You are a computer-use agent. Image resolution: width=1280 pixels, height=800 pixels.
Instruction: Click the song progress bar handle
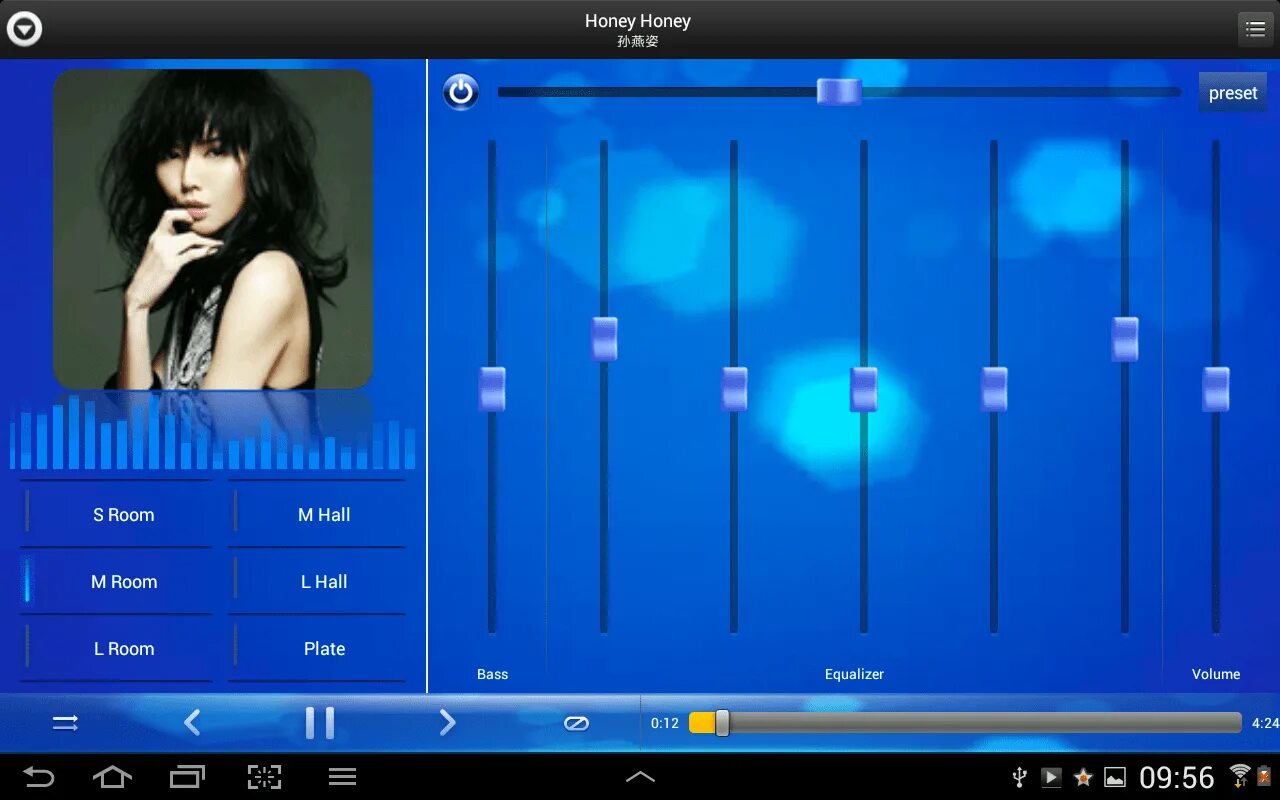pyautogui.click(x=722, y=723)
